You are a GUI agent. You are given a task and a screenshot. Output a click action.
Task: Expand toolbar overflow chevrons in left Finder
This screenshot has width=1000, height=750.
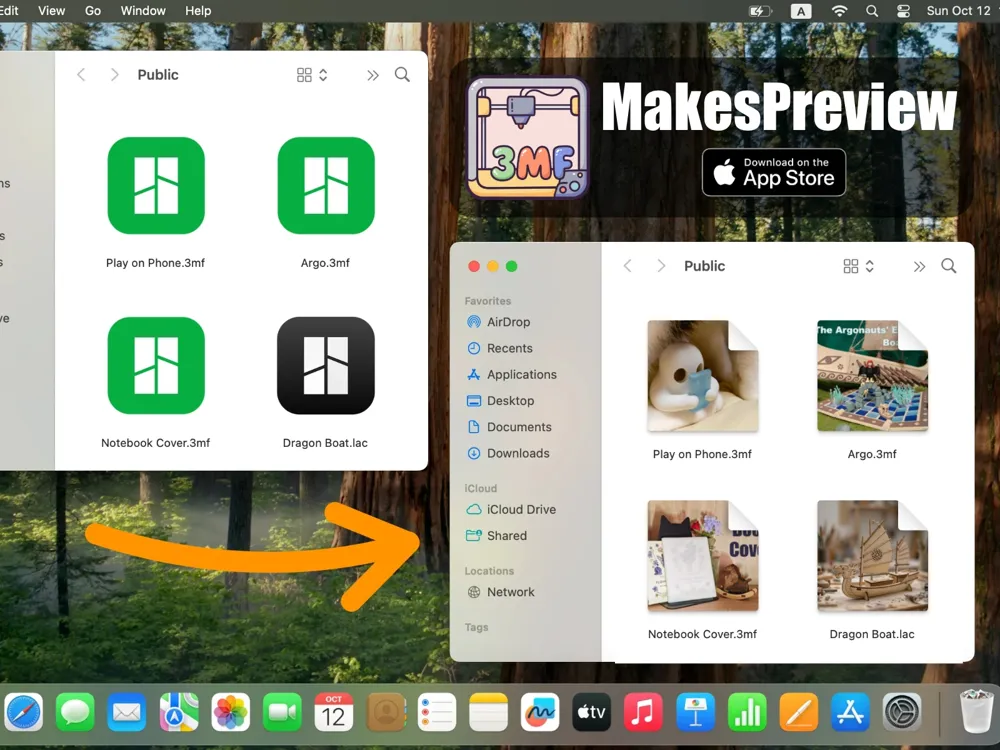[x=372, y=75]
